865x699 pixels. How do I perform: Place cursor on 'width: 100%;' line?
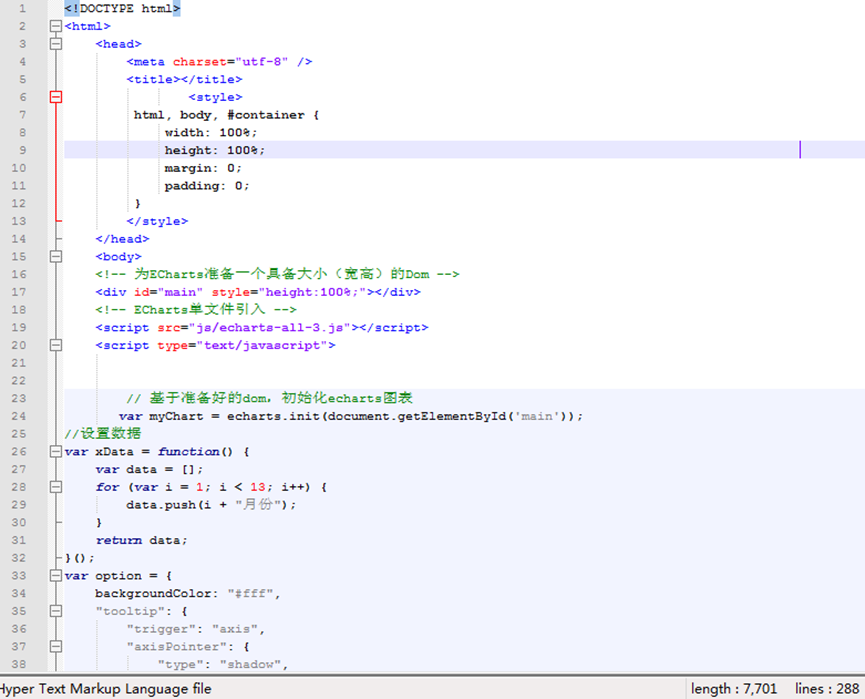(x=211, y=132)
